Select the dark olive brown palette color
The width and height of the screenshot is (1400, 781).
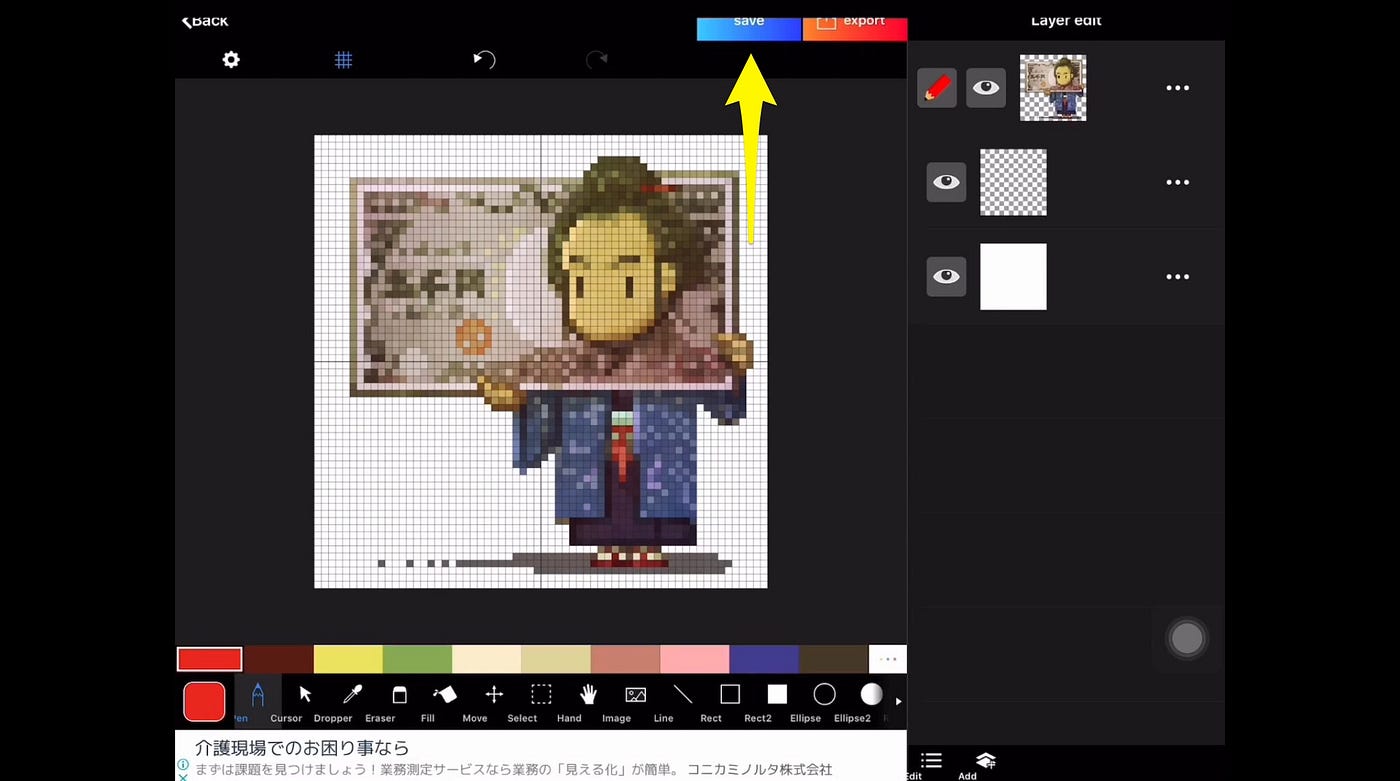[832, 659]
